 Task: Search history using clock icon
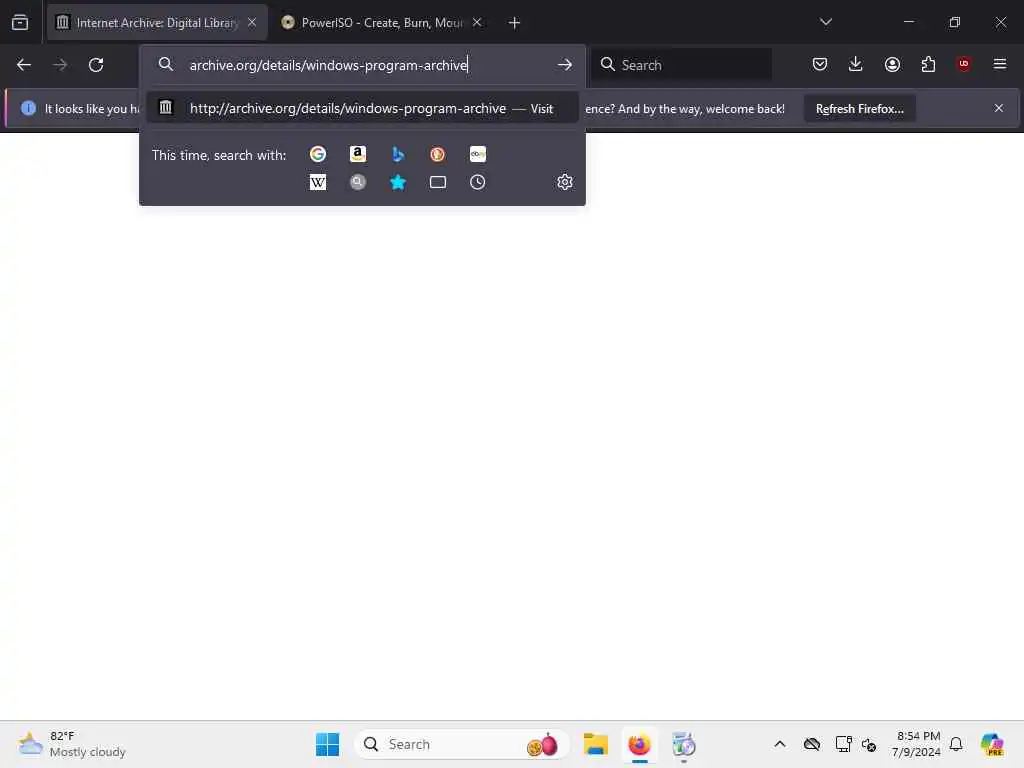478,182
